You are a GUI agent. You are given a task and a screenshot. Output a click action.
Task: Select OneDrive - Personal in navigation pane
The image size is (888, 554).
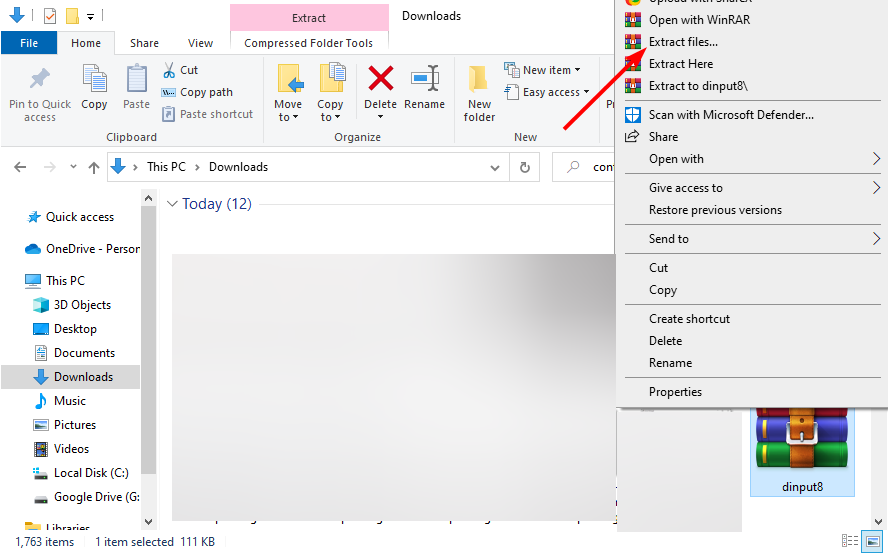83,249
